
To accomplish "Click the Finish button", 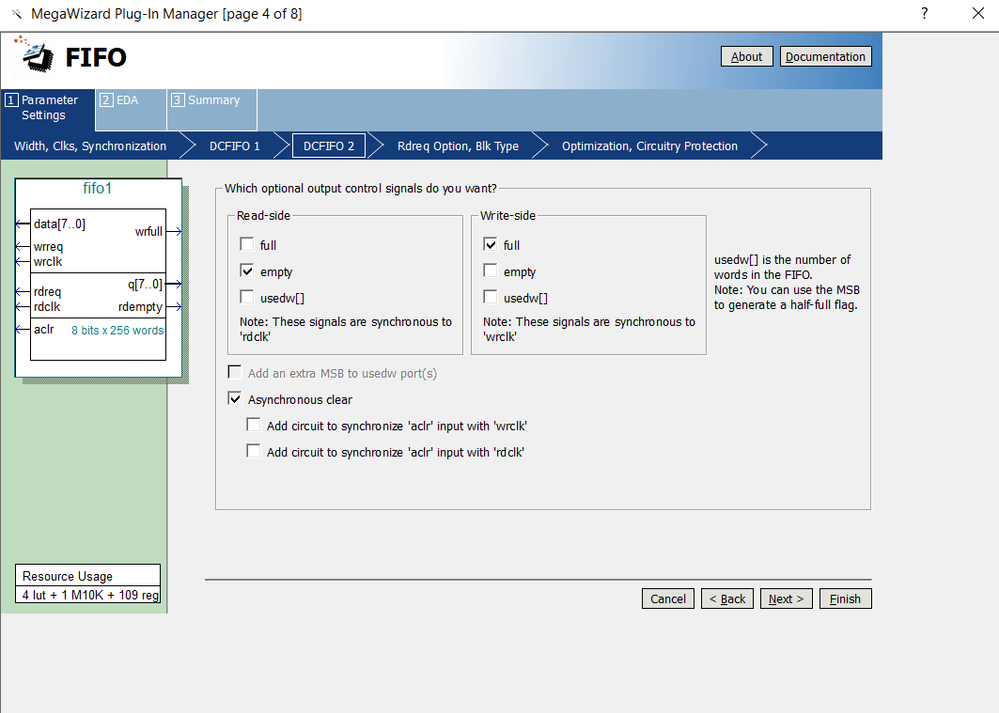I will [845, 599].
